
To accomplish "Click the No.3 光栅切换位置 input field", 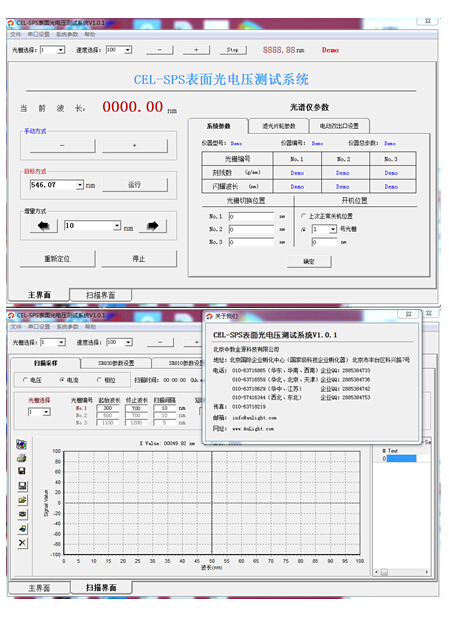I will click(x=251, y=242).
